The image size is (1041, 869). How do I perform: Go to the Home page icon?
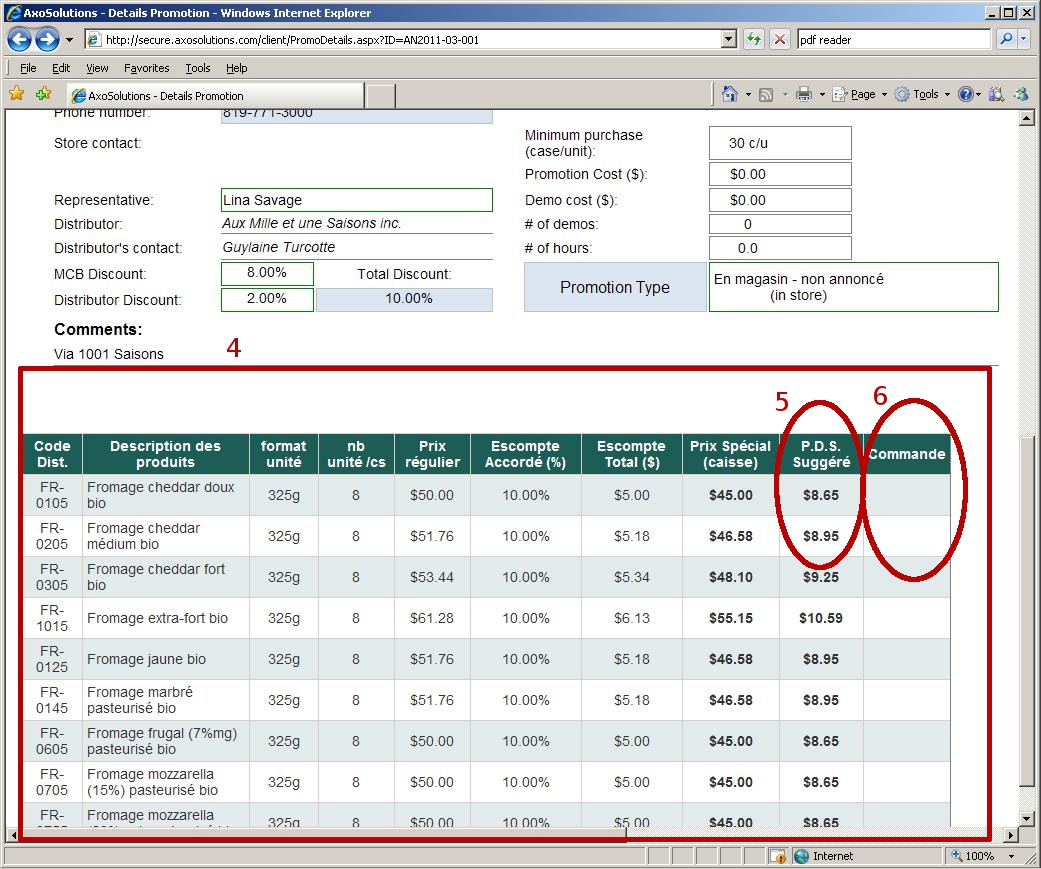[730, 94]
